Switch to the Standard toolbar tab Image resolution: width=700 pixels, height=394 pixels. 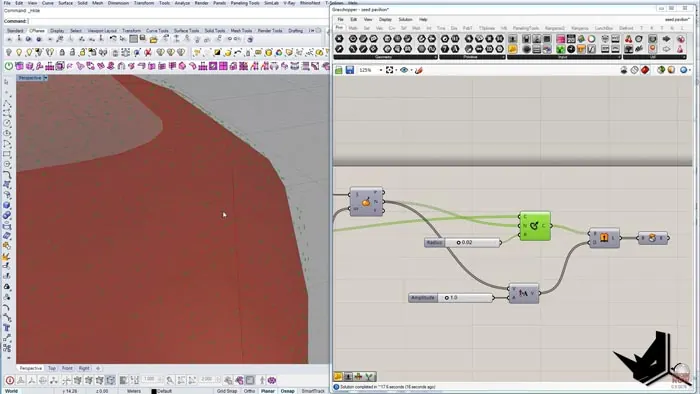pyautogui.click(x=15, y=31)
